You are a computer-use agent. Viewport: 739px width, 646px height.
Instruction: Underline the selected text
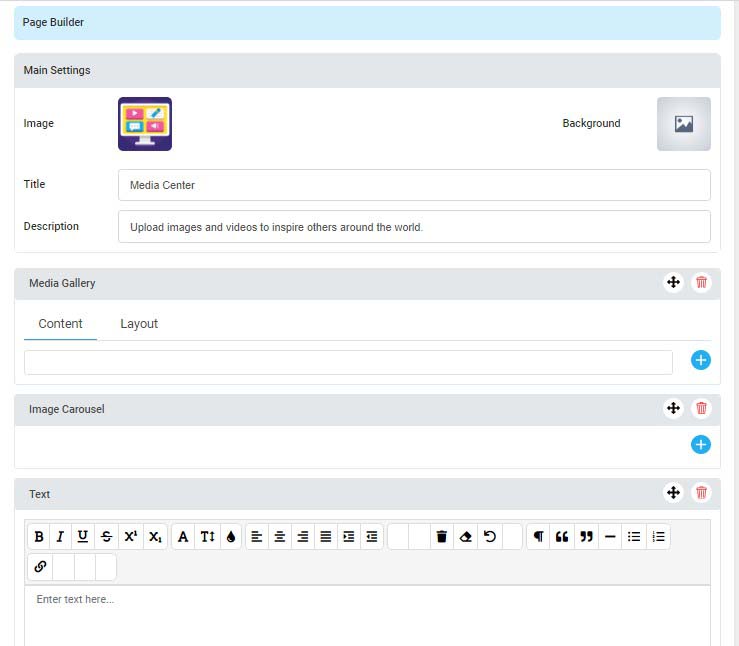click(83, 536)
